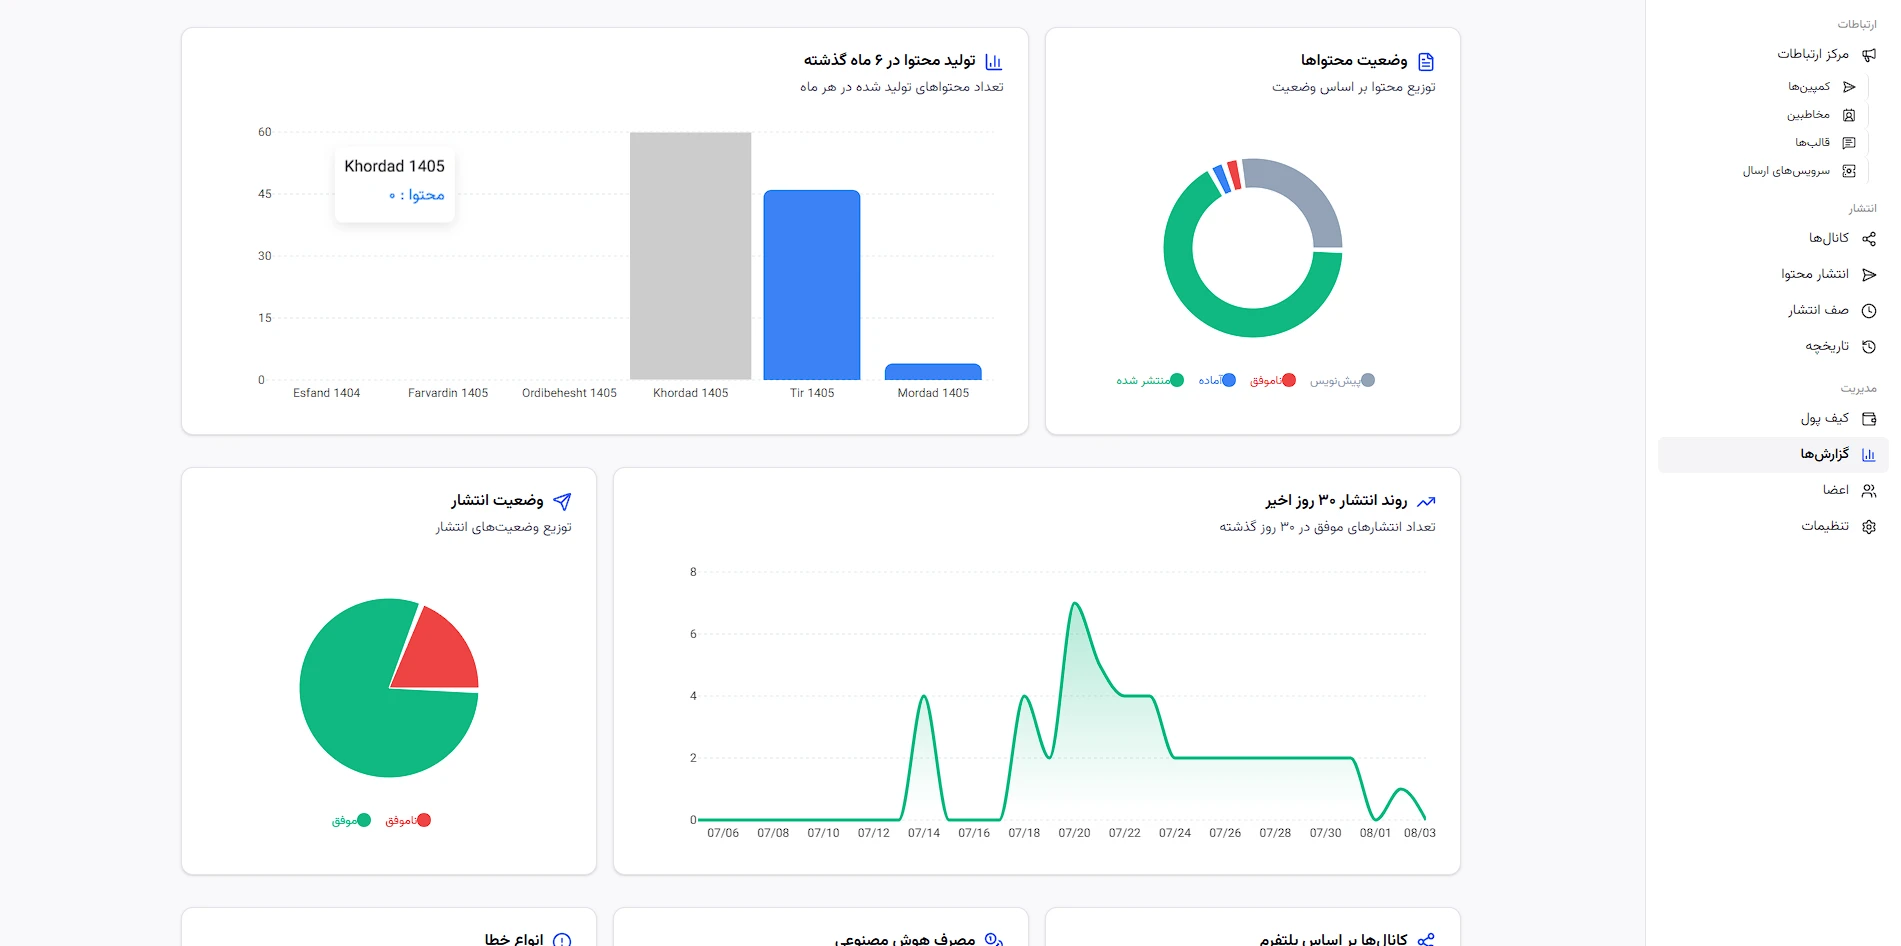1901x946 pixels.
Task: Open سرویس‌های ارسال in sidebar
Action: 1786,171
